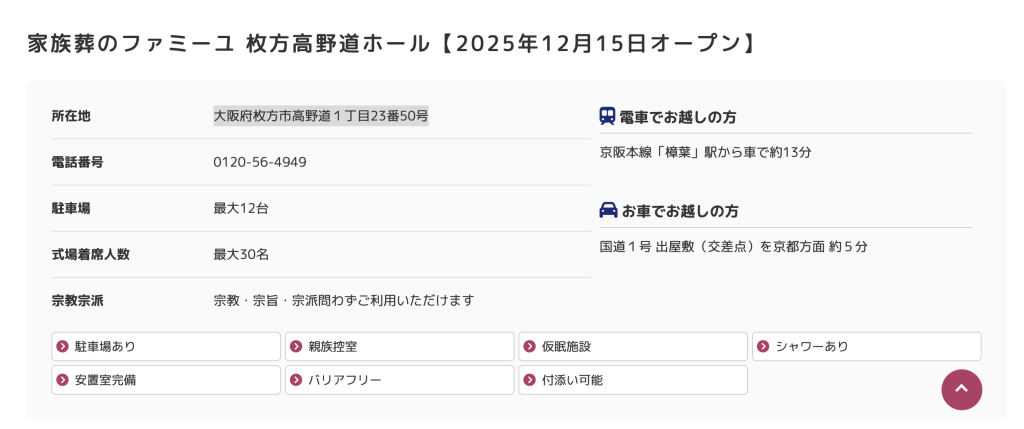The image size is (1024, 429).
Task: Click the arrow icon in 駐車場あり tag
Action: coord(63,347)
